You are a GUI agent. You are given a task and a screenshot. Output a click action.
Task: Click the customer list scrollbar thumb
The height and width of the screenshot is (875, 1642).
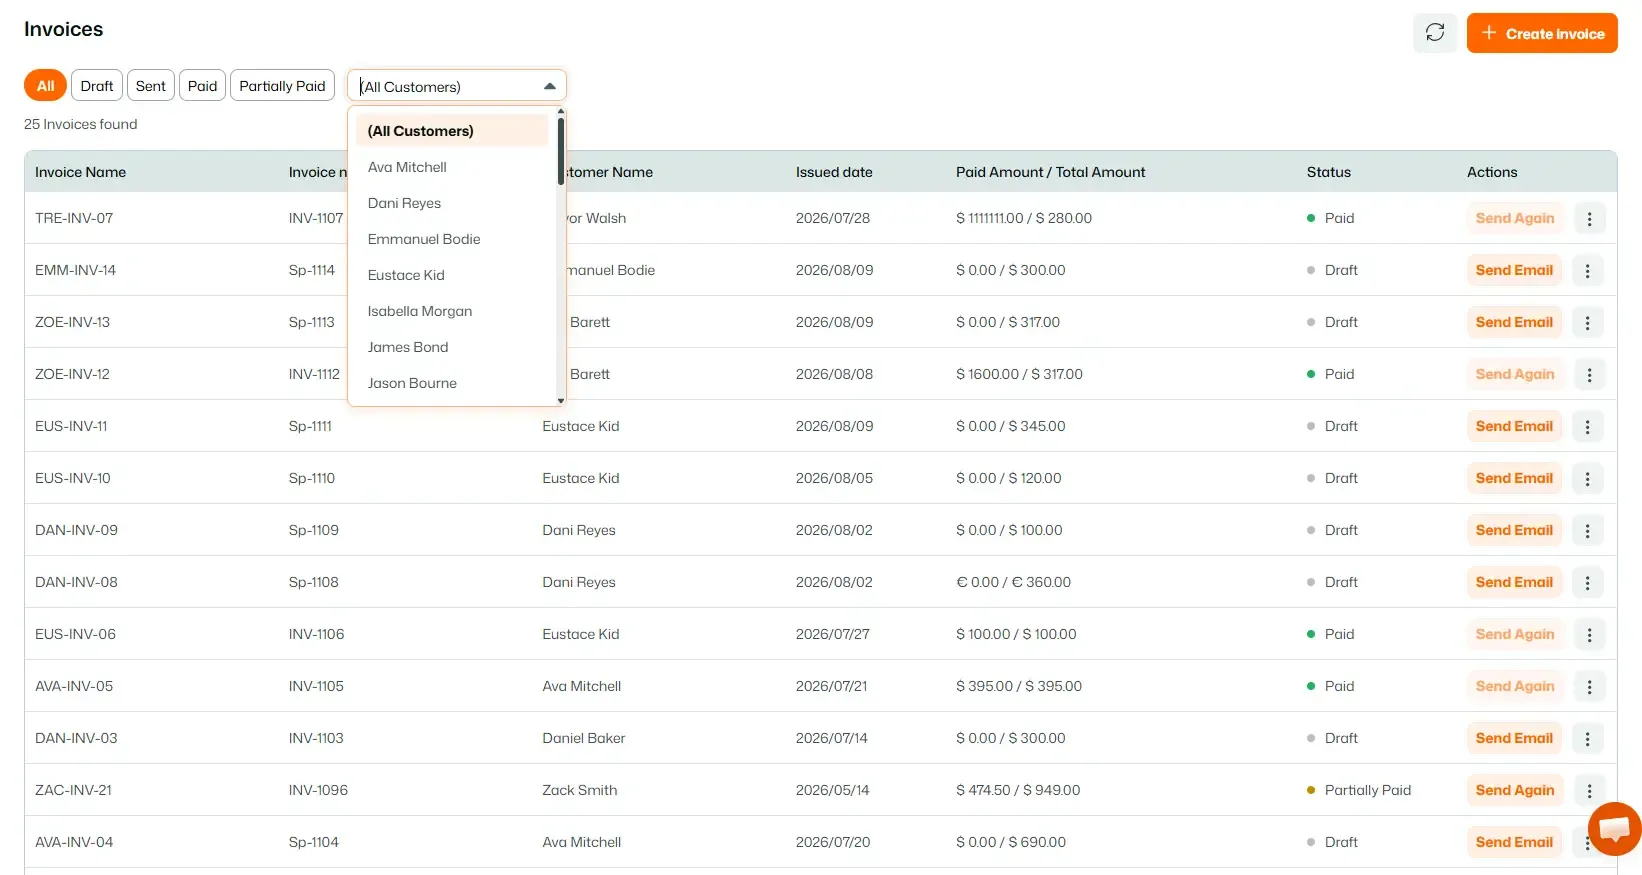tap(561, 150)
